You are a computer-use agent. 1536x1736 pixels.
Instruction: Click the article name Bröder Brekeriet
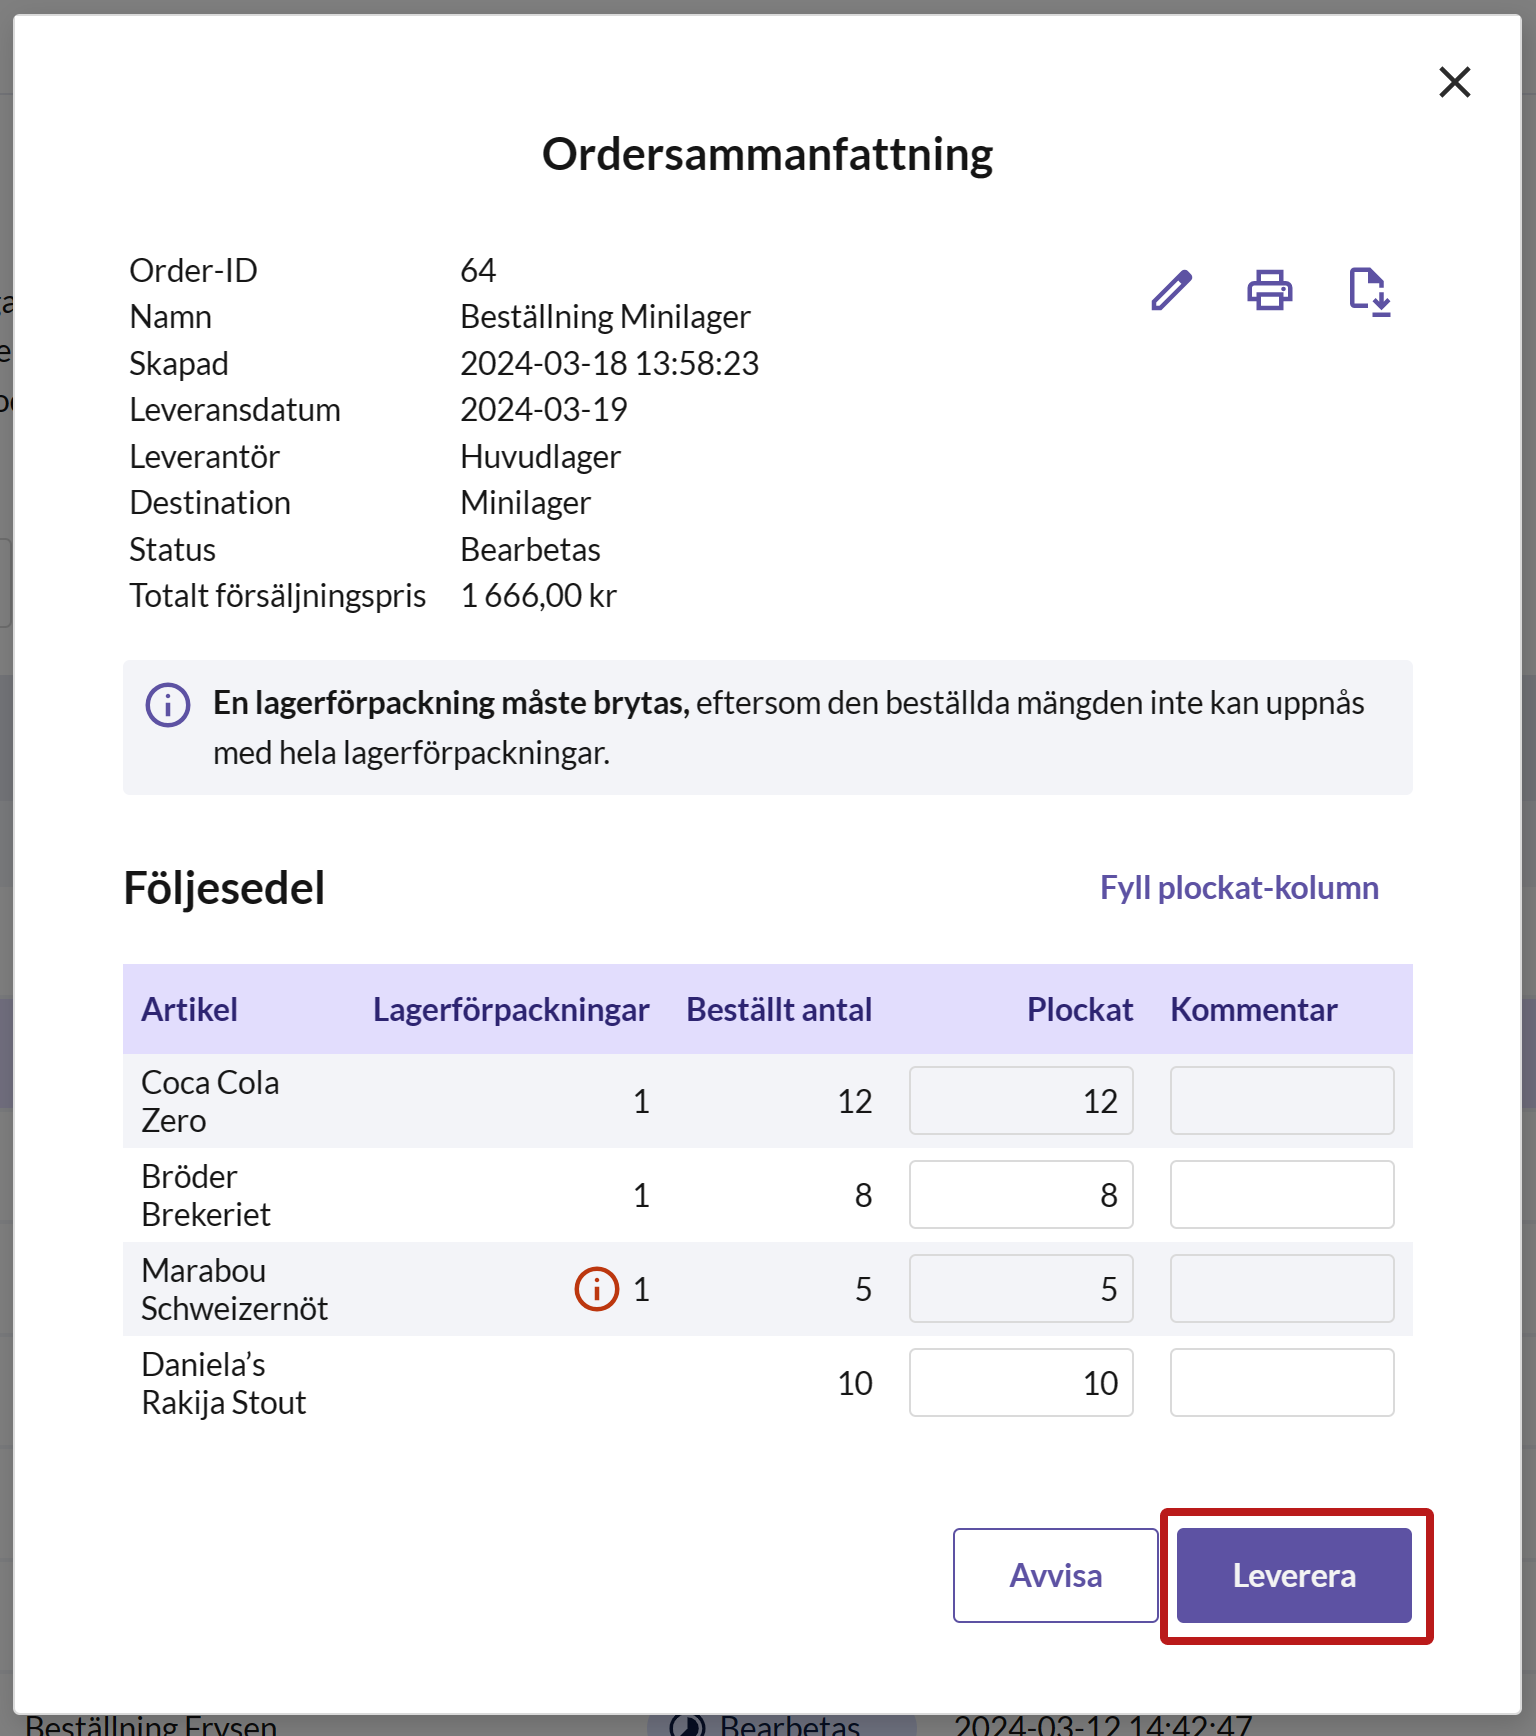click(206, 1195)
